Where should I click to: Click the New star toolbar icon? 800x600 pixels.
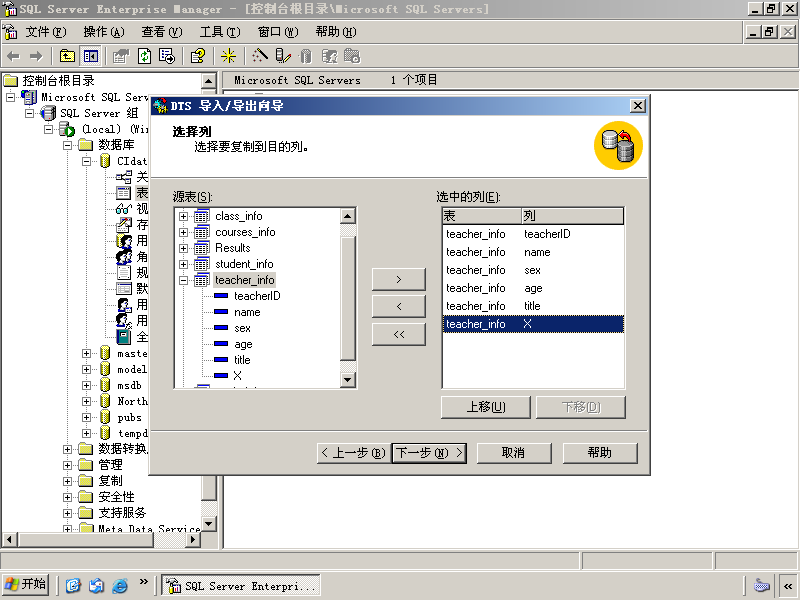coord(228,56)
